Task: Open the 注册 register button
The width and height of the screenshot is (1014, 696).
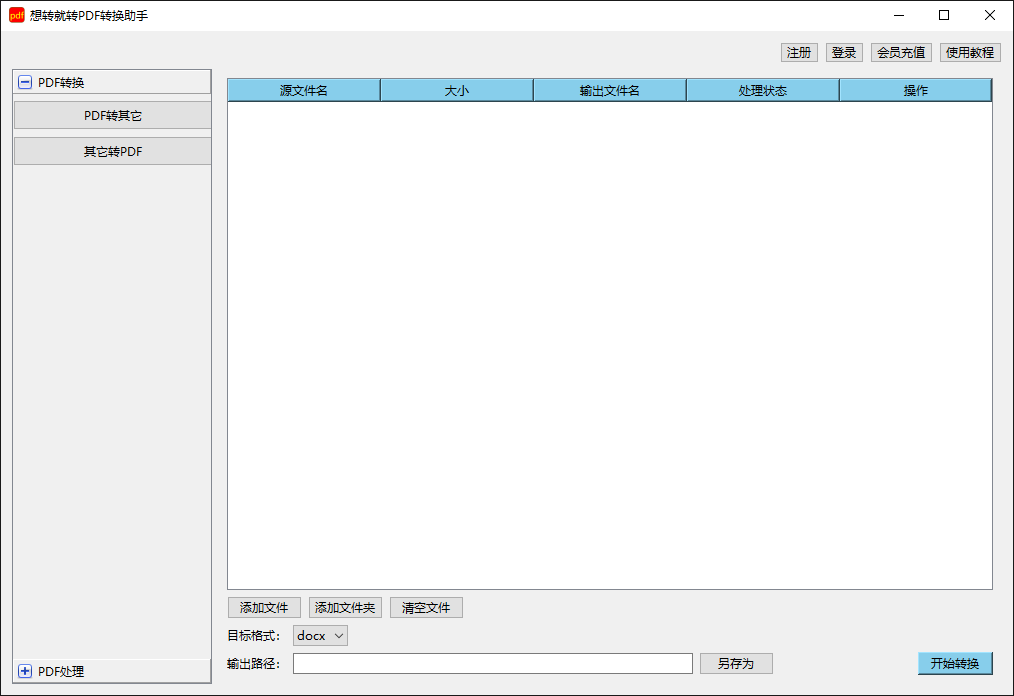Action: pos(799,52)
